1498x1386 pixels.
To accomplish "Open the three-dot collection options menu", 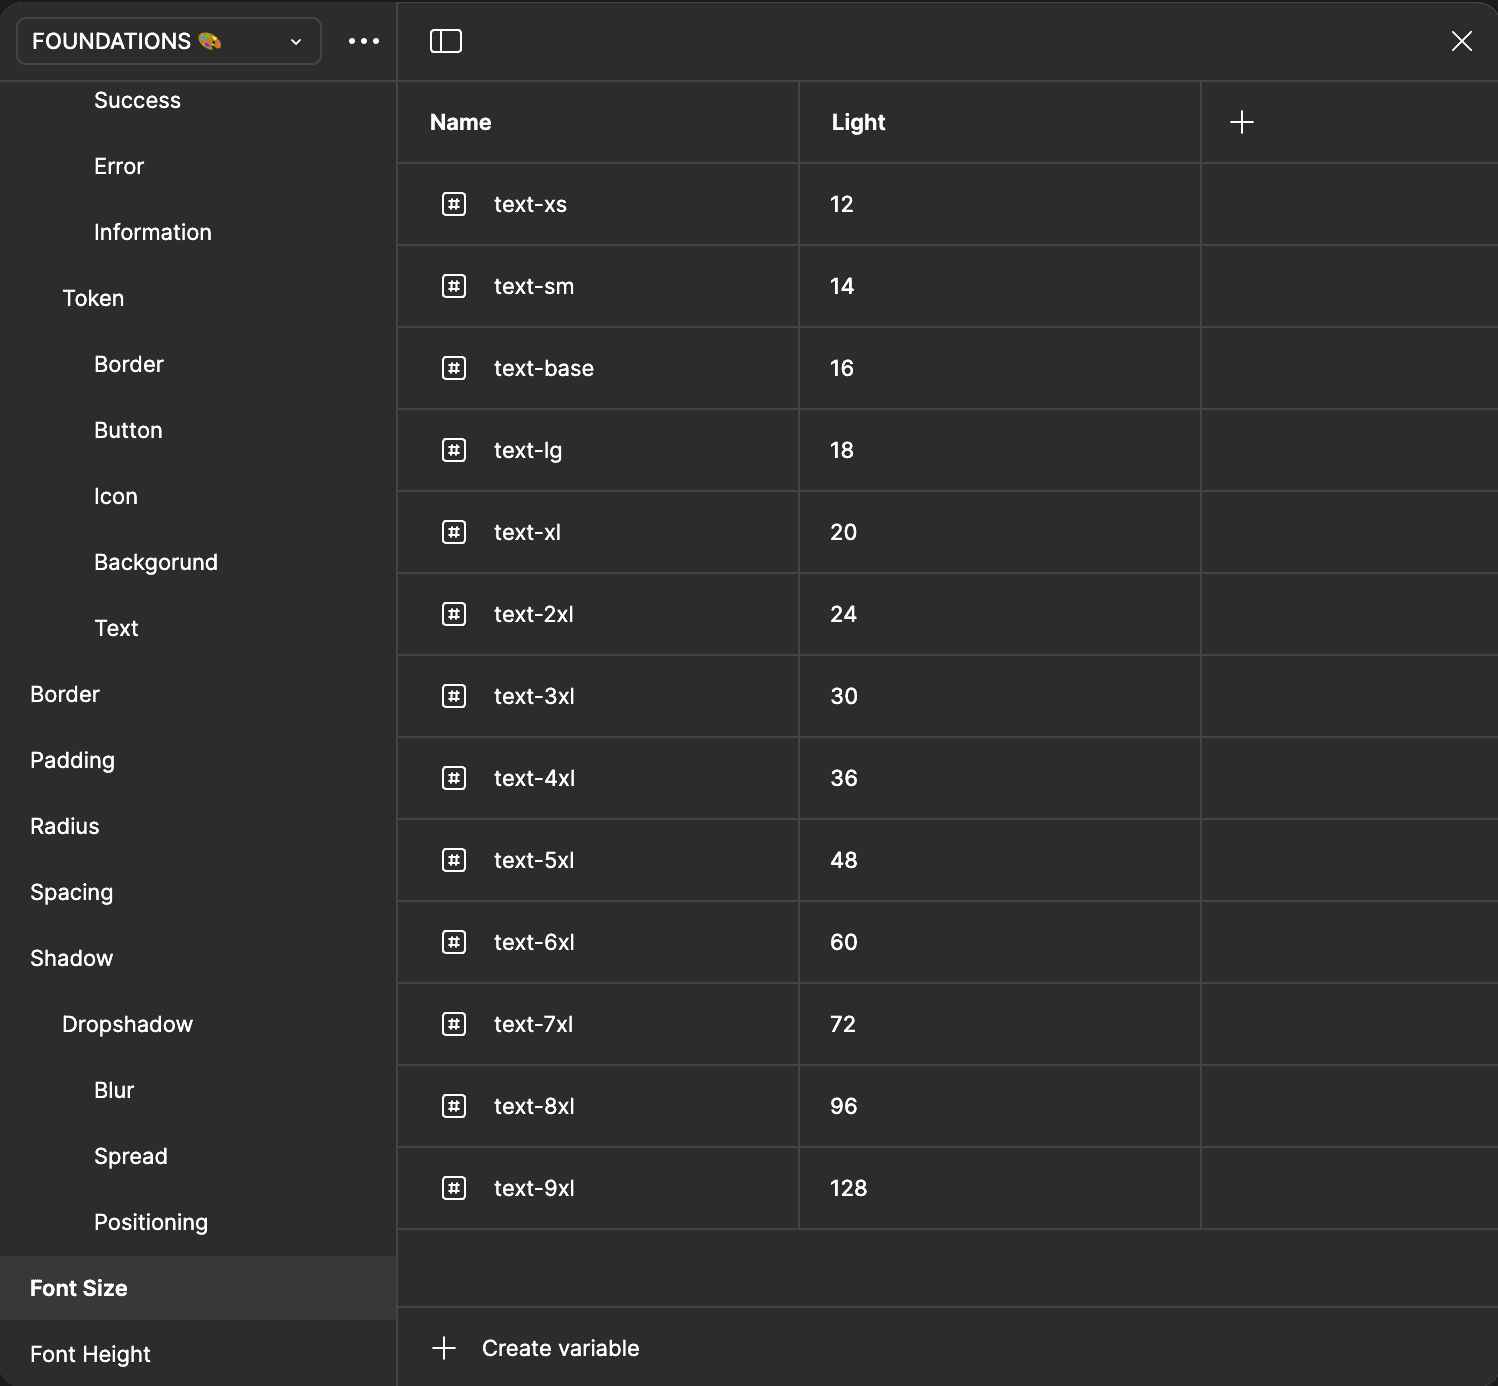I will coord(364,41).
